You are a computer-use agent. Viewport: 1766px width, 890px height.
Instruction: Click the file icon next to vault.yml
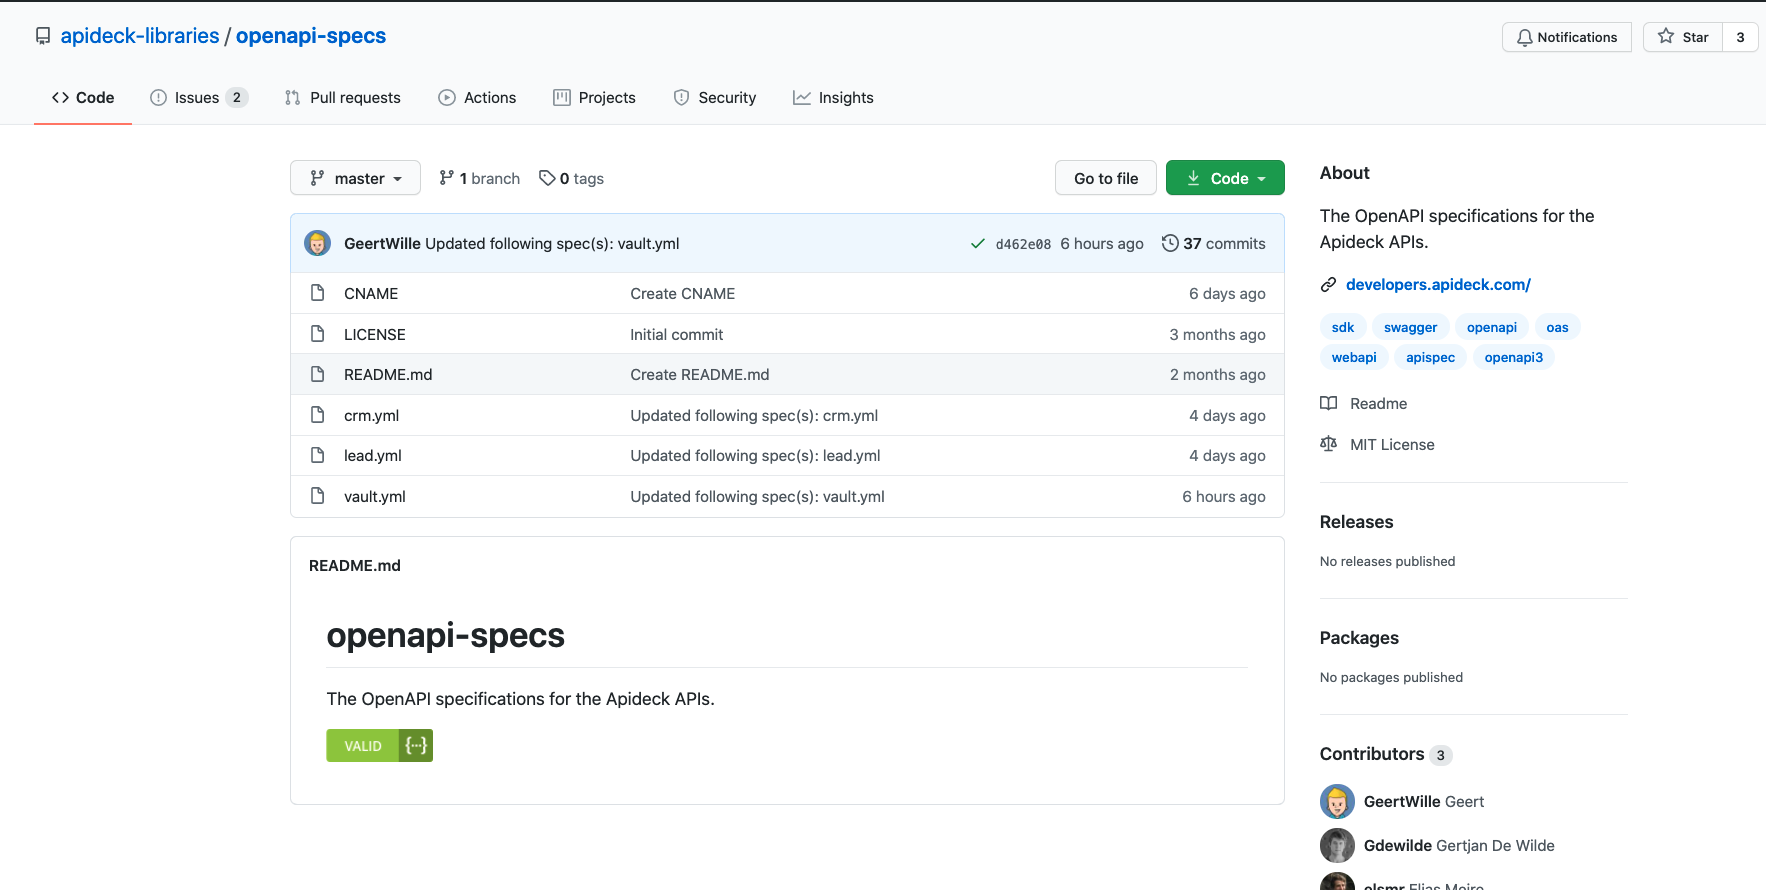318,496
